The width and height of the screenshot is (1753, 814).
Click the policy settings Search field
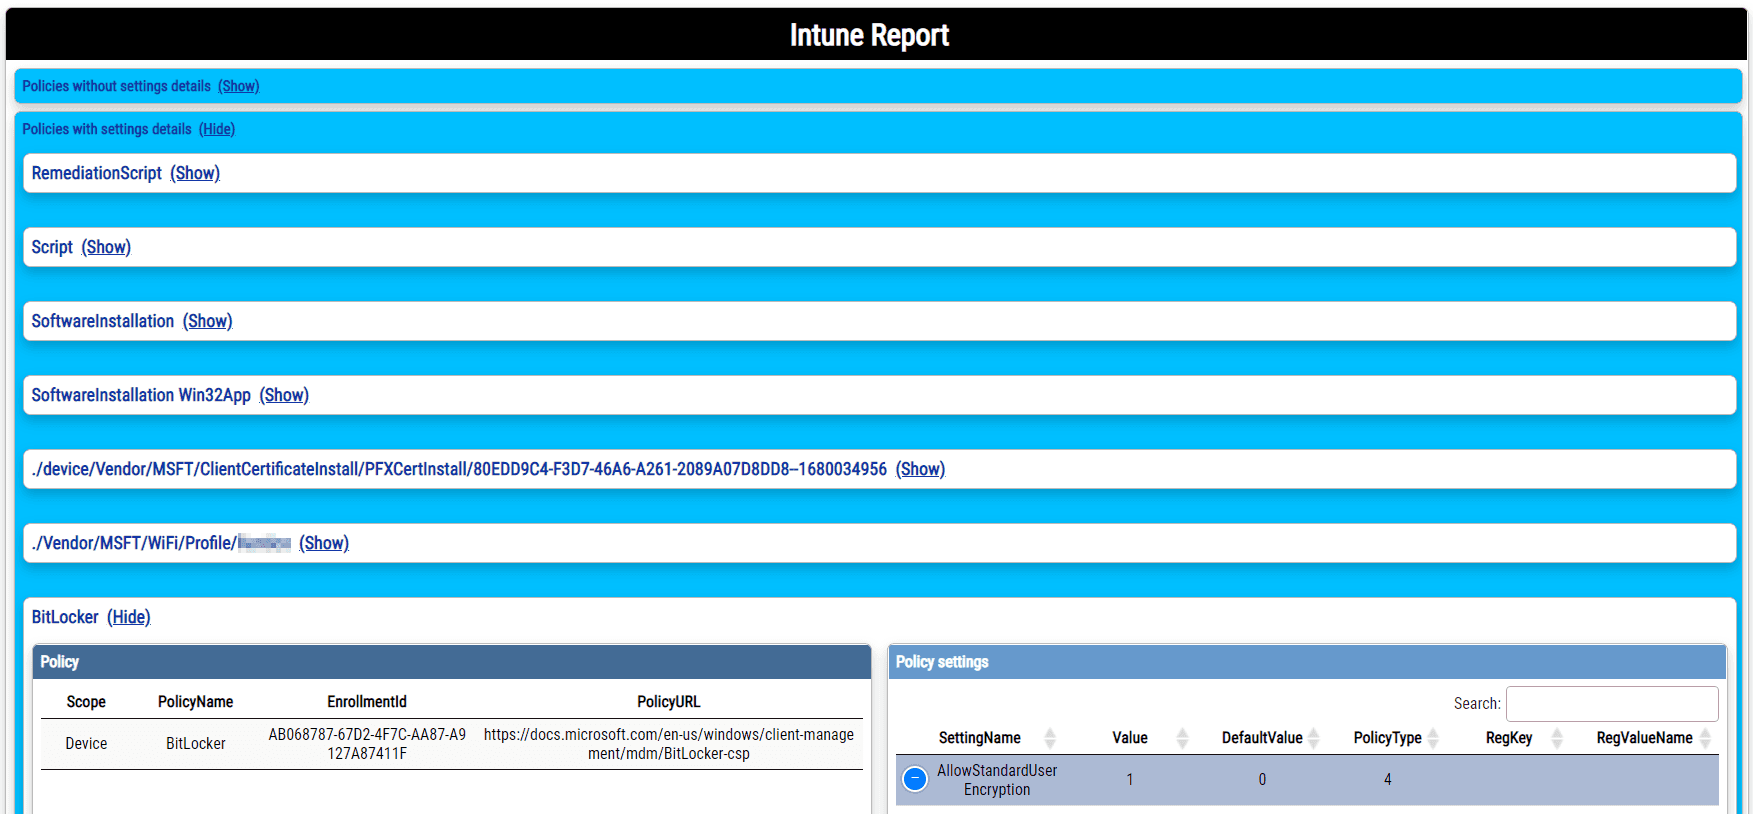pyautogui.click(x=1611, y=703)
